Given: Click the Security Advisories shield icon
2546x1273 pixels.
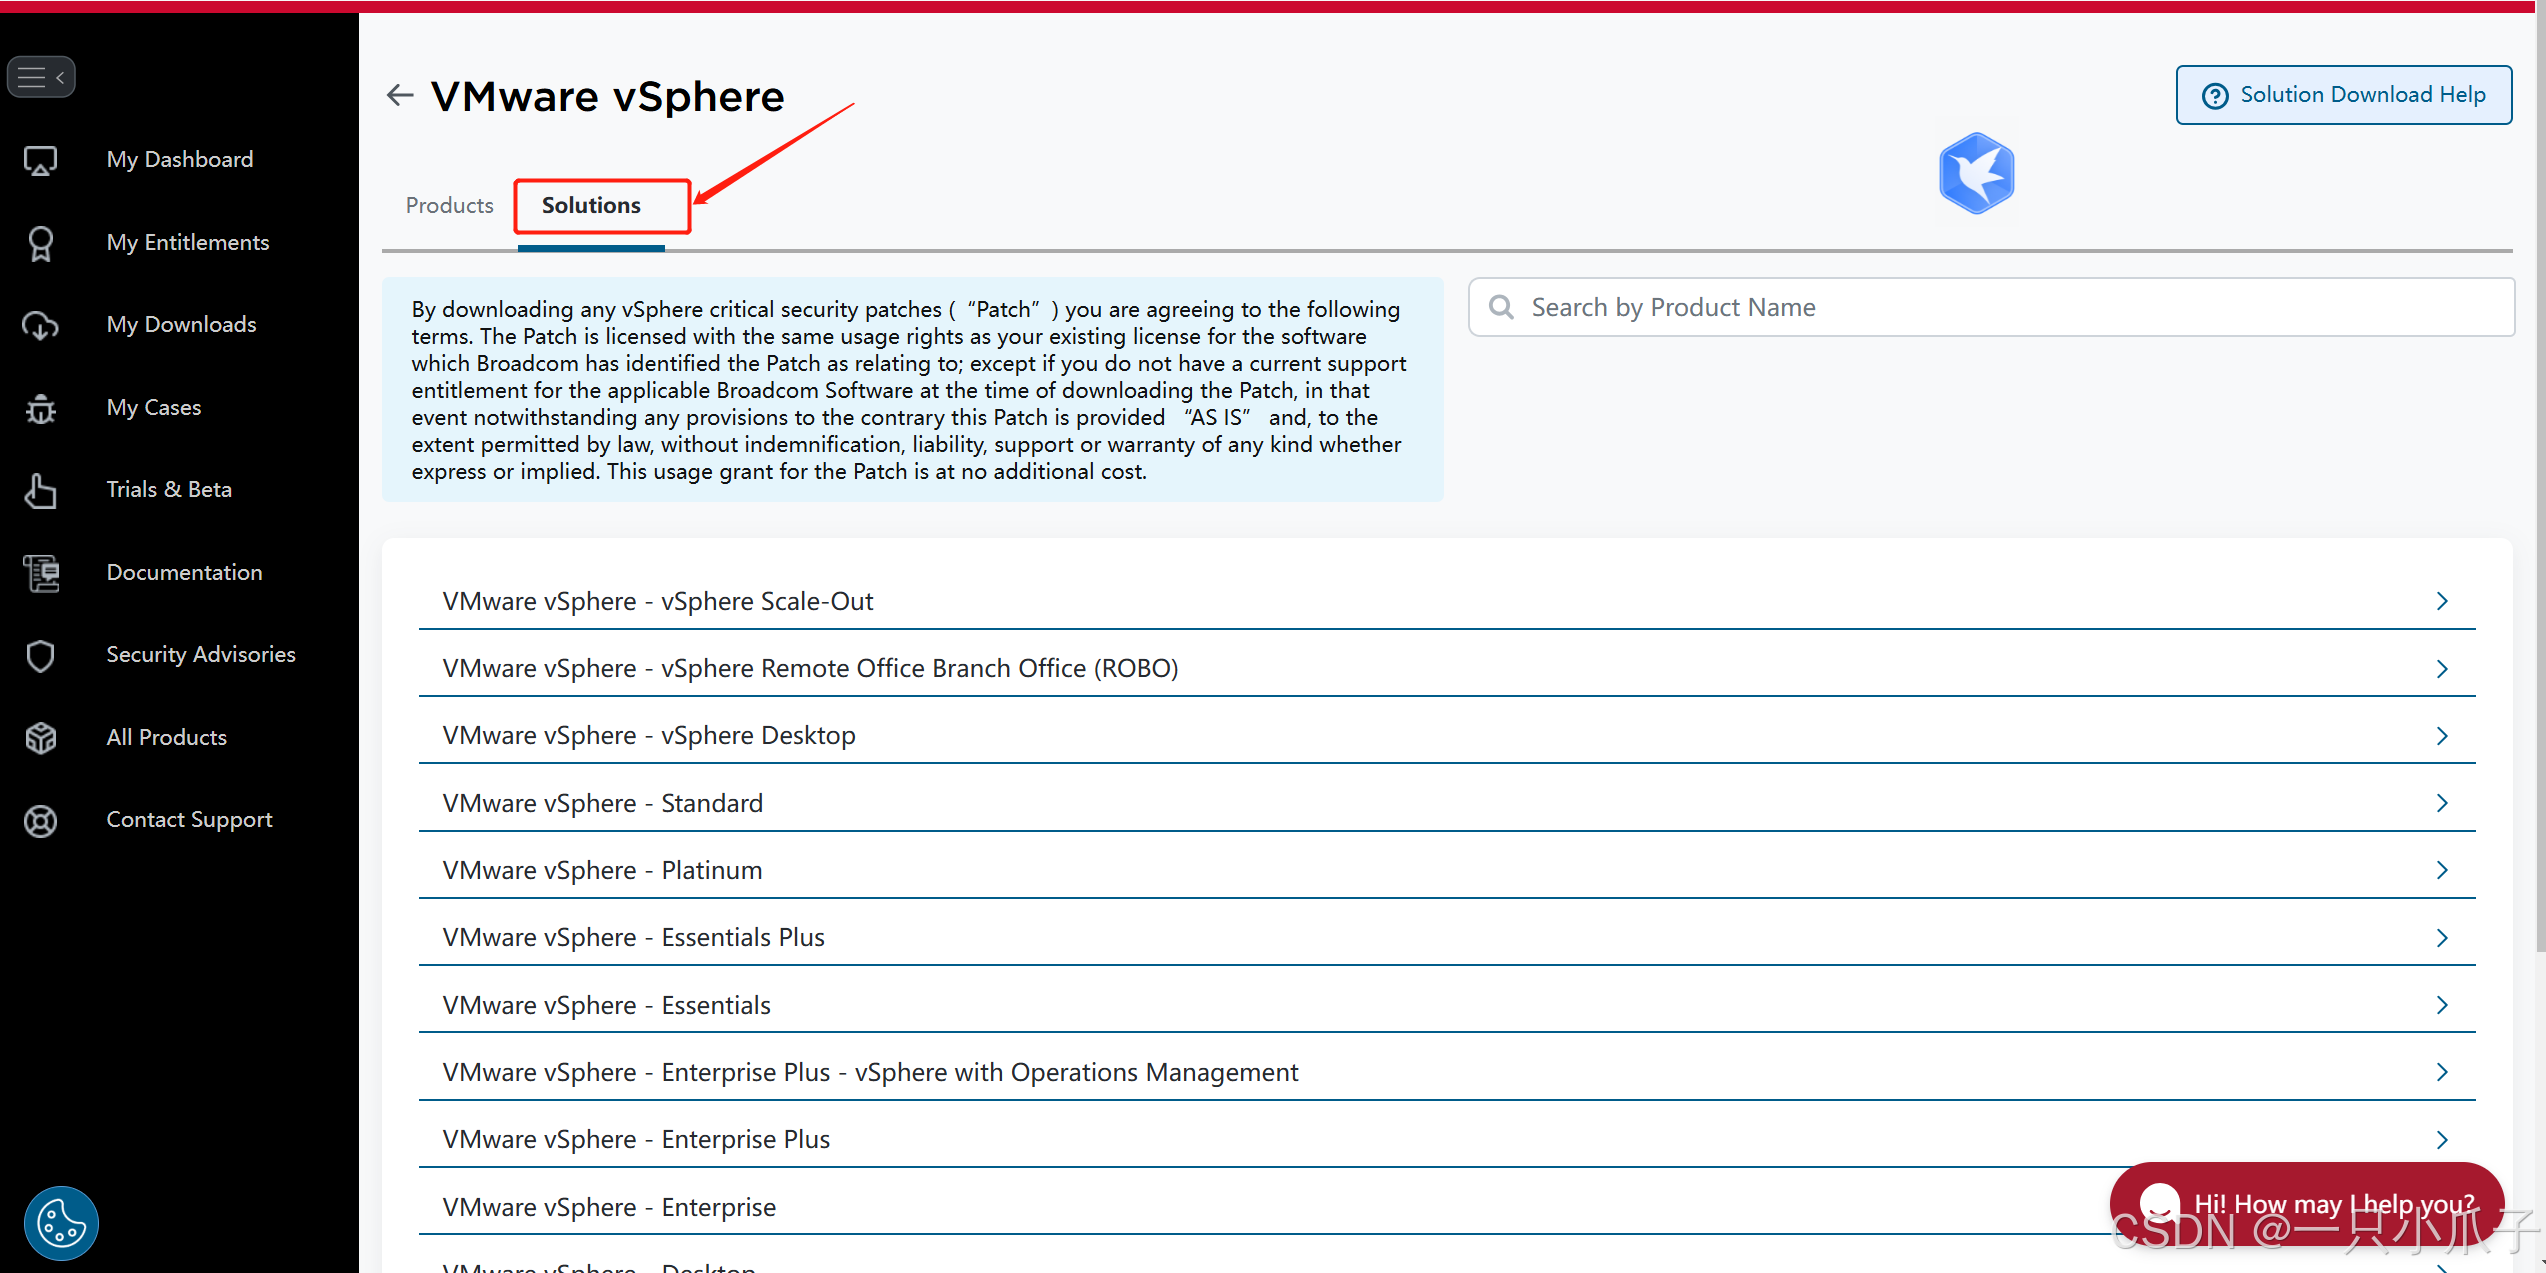Looking at the screenshot, I should pyautogui.click(x=40, y=655).
